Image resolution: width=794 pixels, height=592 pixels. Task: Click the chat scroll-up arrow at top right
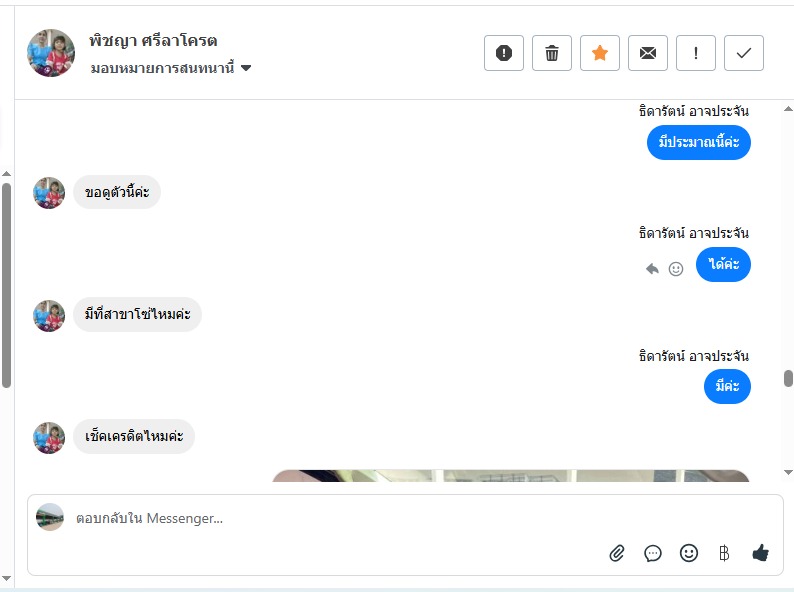(x=788, y=109)
